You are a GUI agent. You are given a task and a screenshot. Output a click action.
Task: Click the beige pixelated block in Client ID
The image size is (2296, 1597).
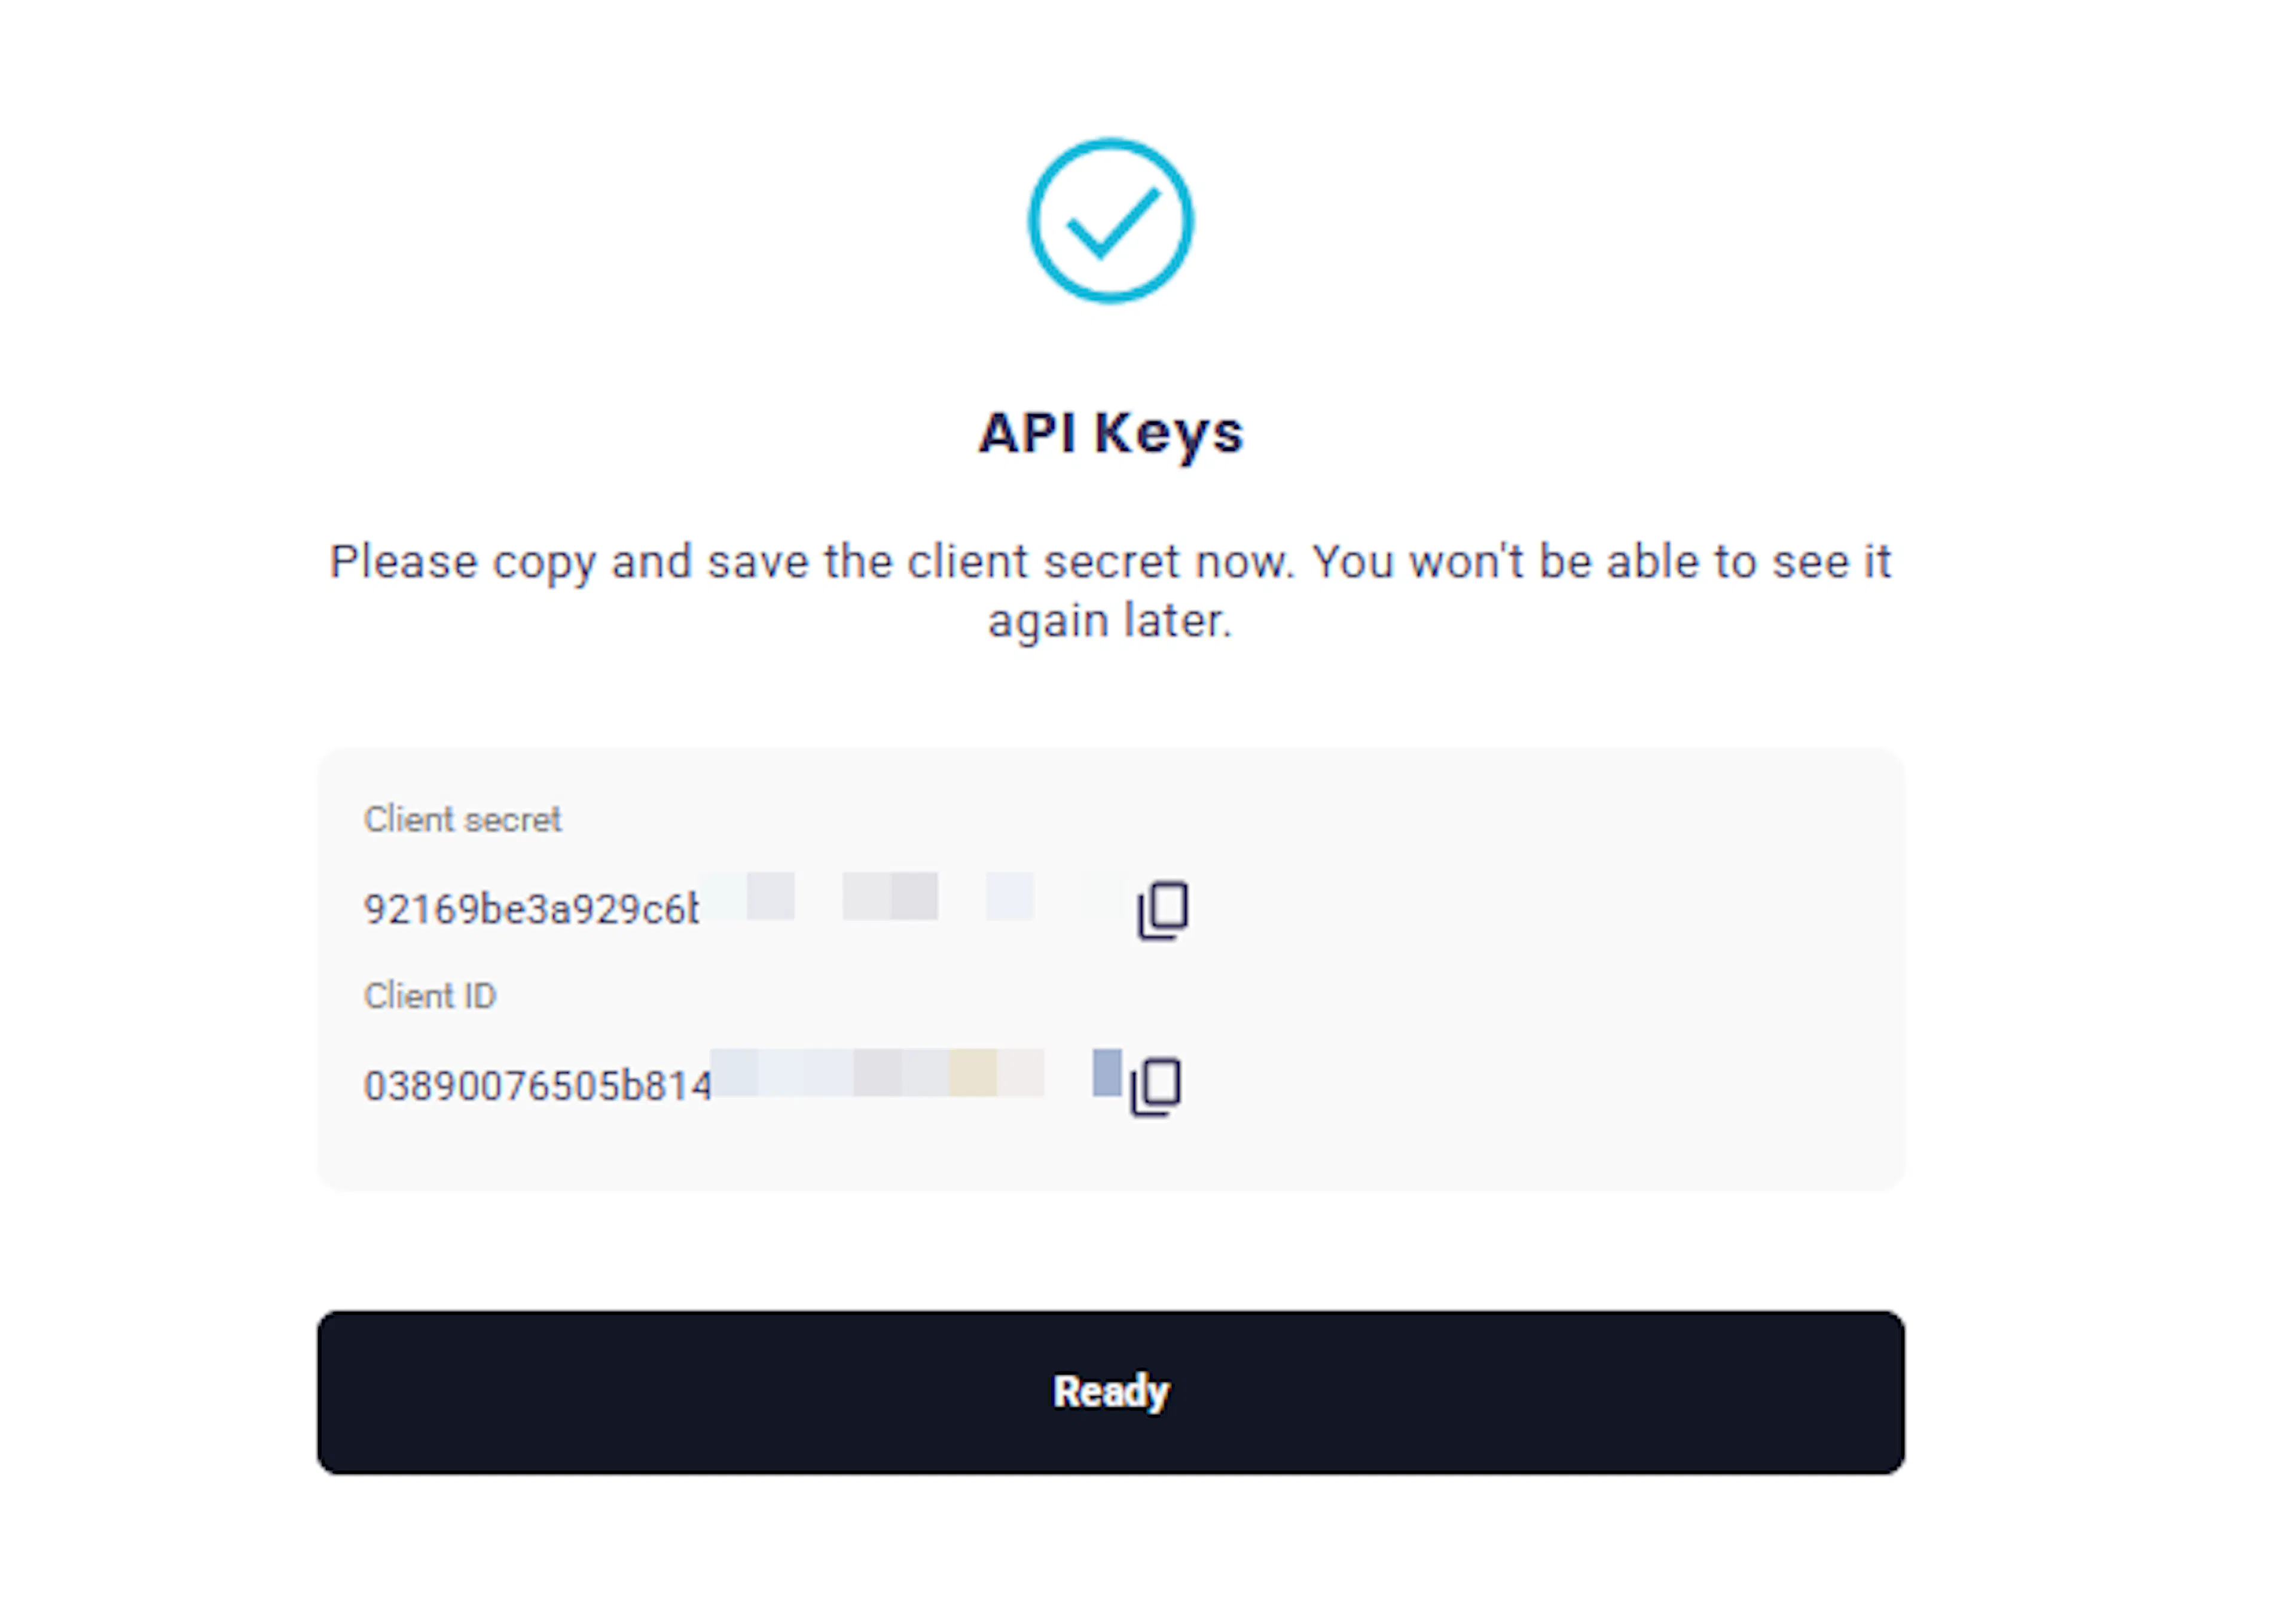[x=972, y=1073]
